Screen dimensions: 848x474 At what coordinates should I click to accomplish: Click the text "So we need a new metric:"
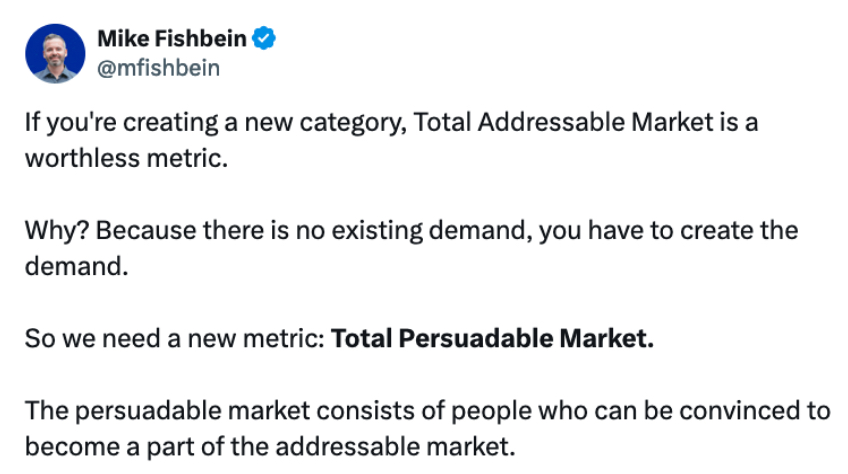[174, 338]
